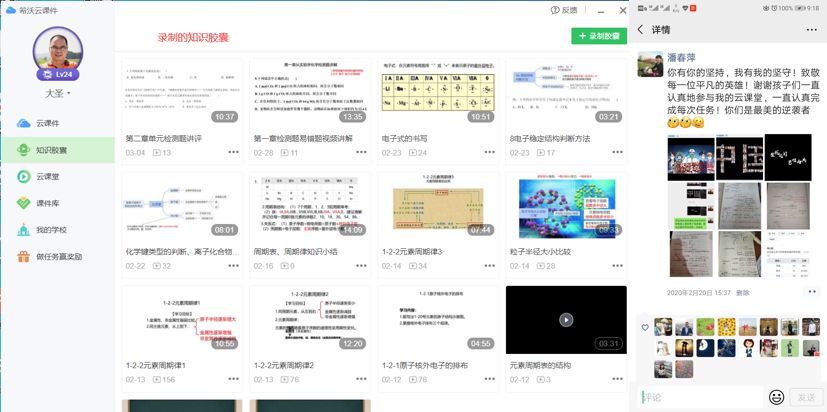Open the emoji picker beside comment box
The width and height of the screenshot is (827, 412).
point(776,397)
